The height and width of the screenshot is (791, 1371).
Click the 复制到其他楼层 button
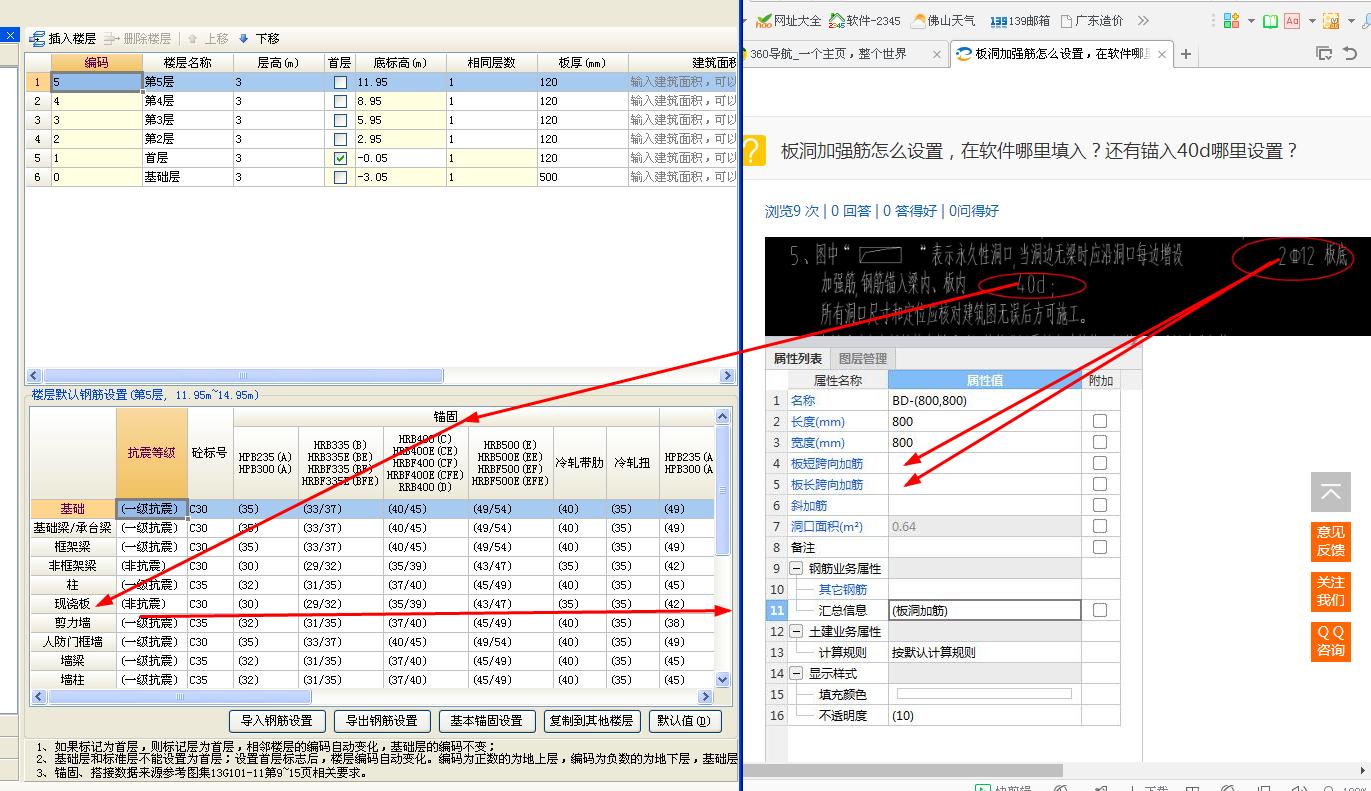pos(591,720)
